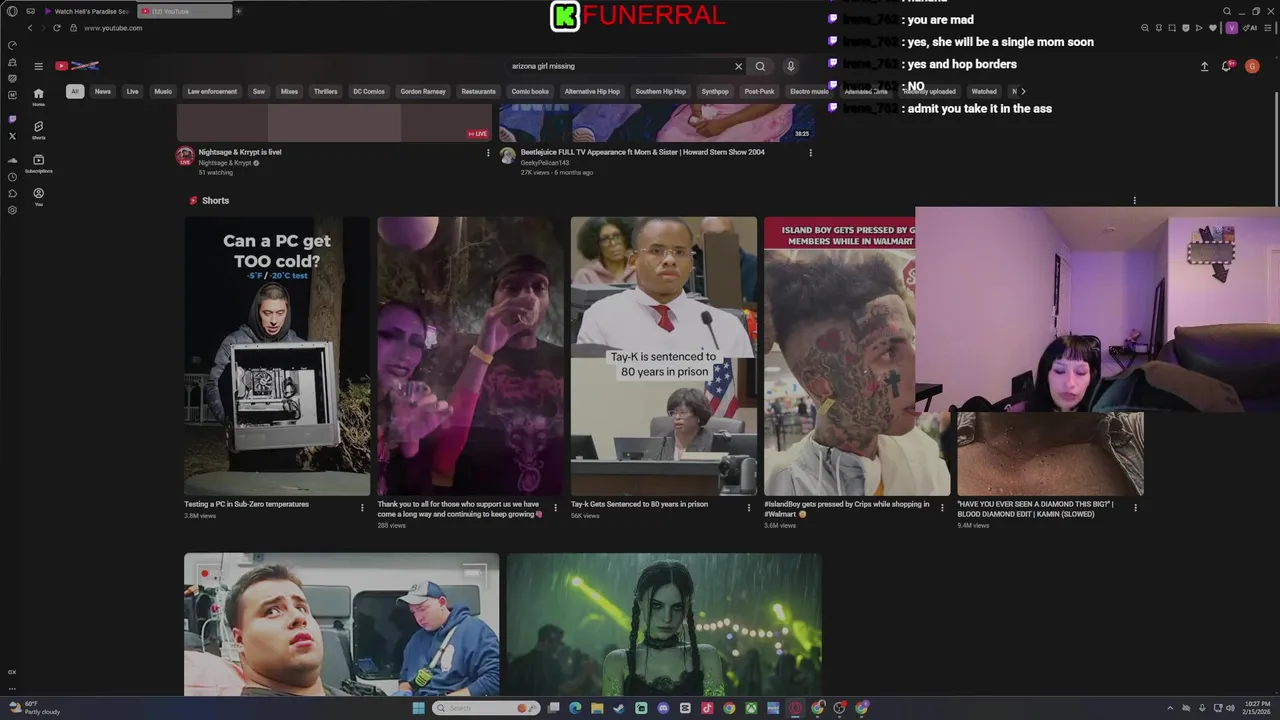
Task: Click the YouTube logo
Action: tap(77, 66)
